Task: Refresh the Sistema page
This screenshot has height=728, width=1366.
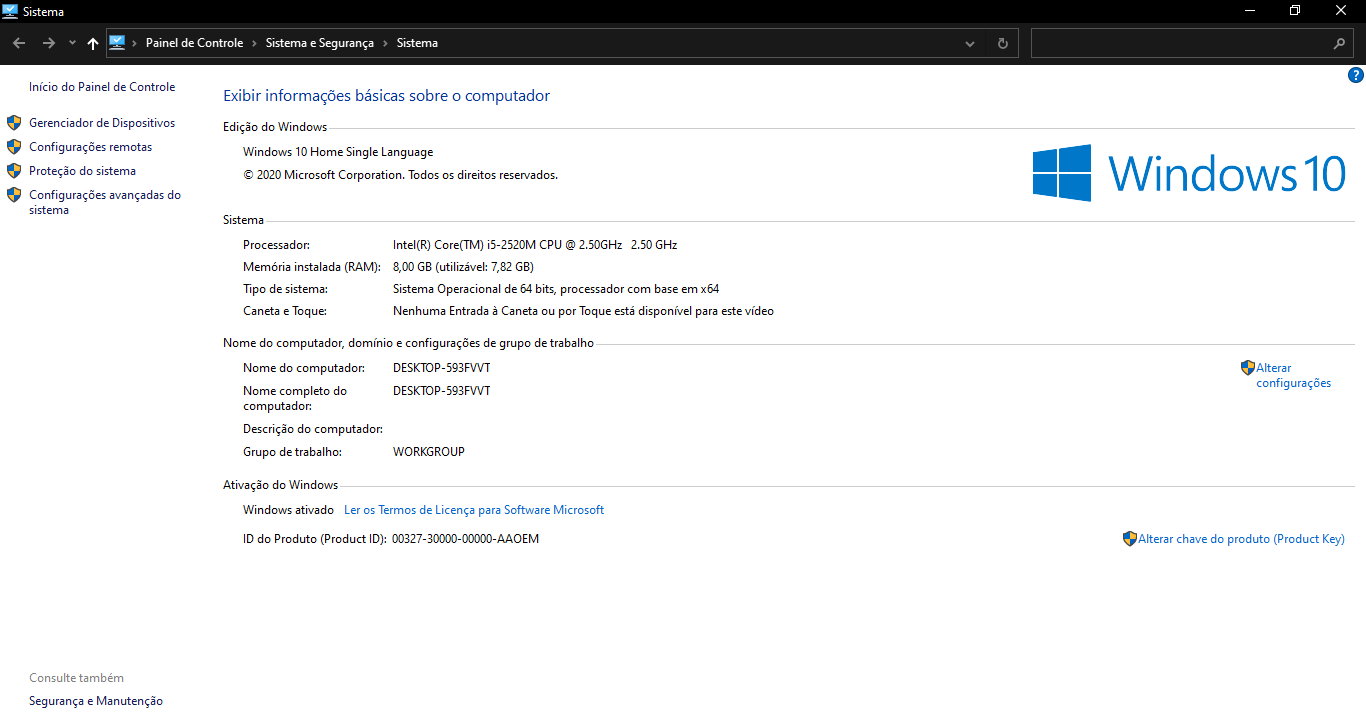Action: [1002, 44]
